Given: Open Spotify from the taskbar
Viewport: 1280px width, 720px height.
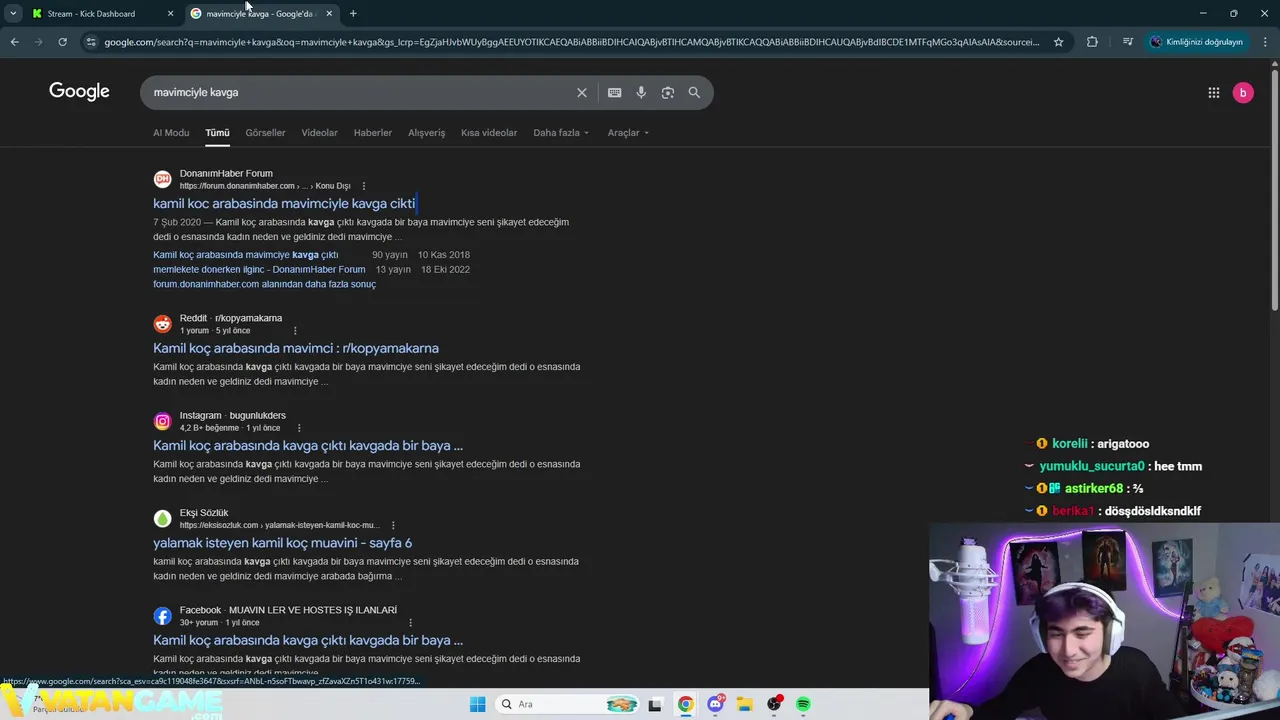Looking at the screenshot, I should tap(803, 704).
